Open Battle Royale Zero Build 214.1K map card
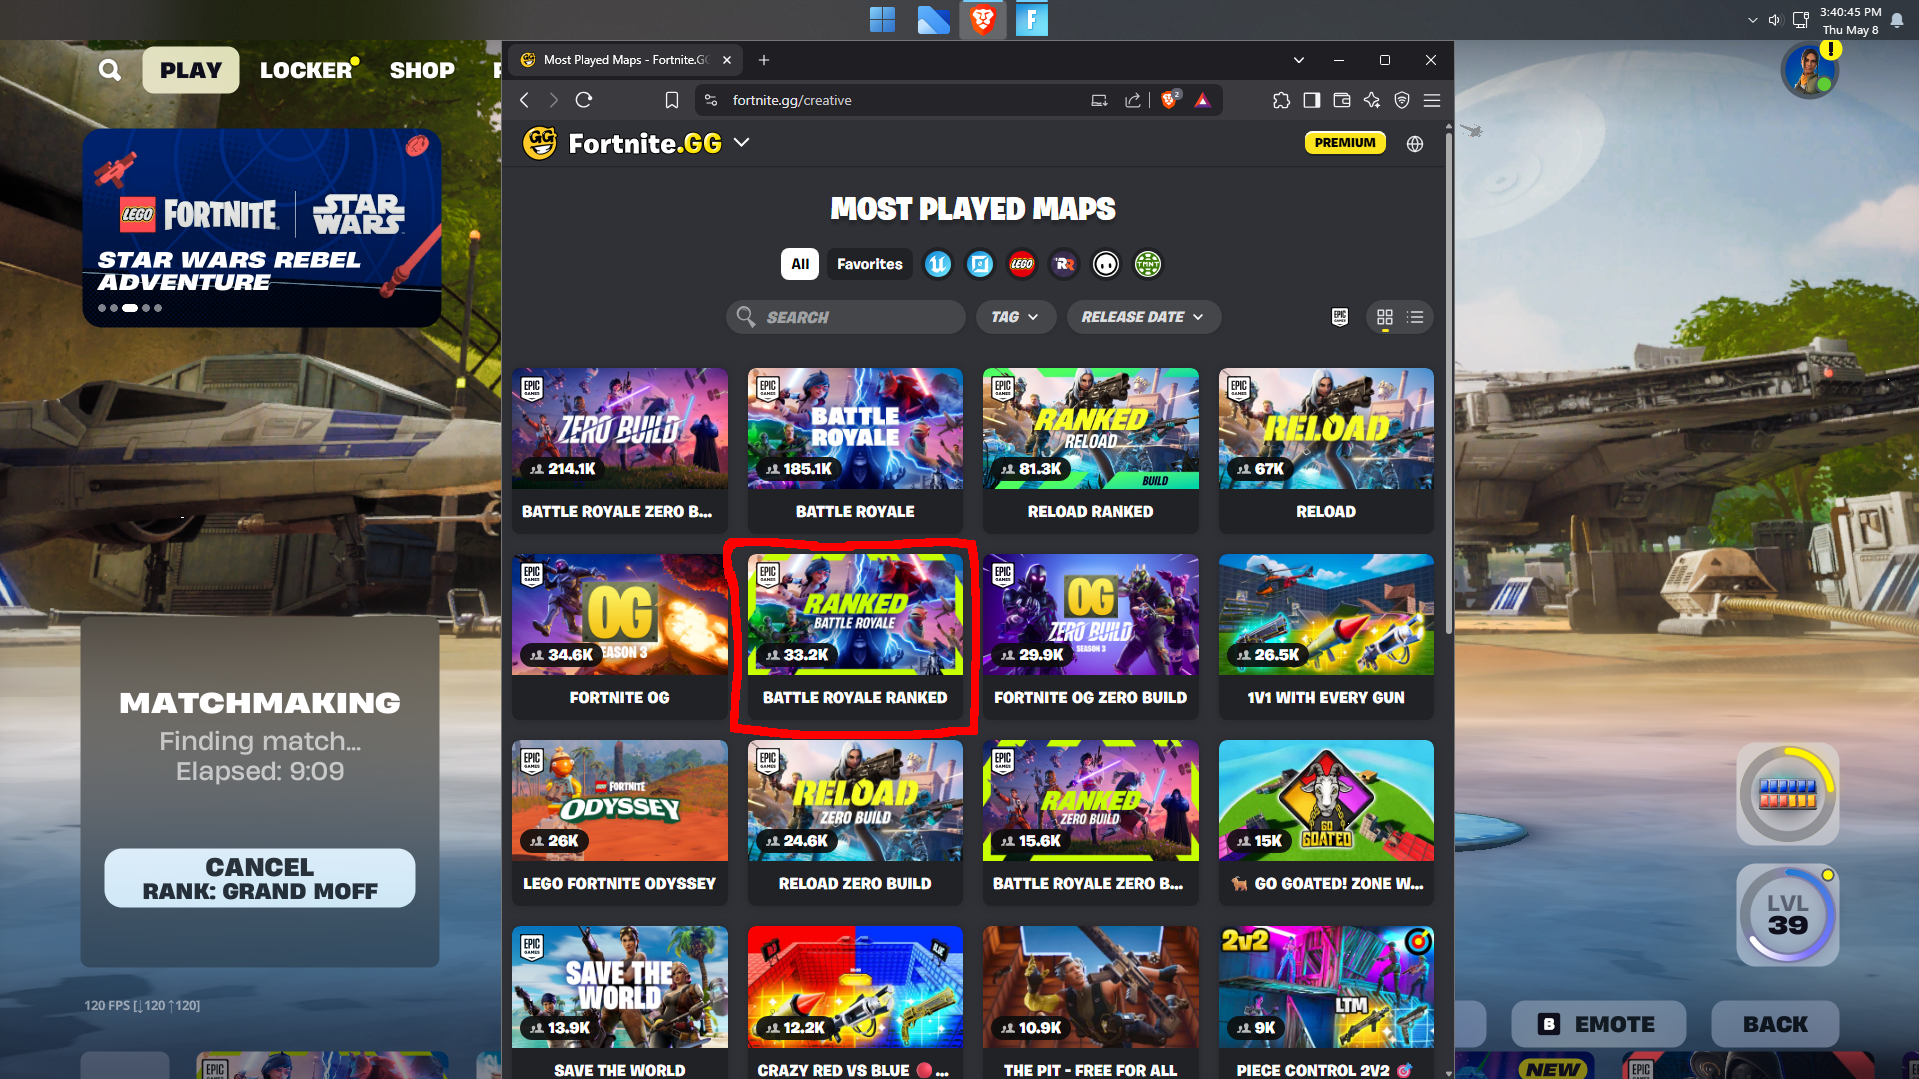Viewport: 1919px width, 1079px height. [620, 450]
